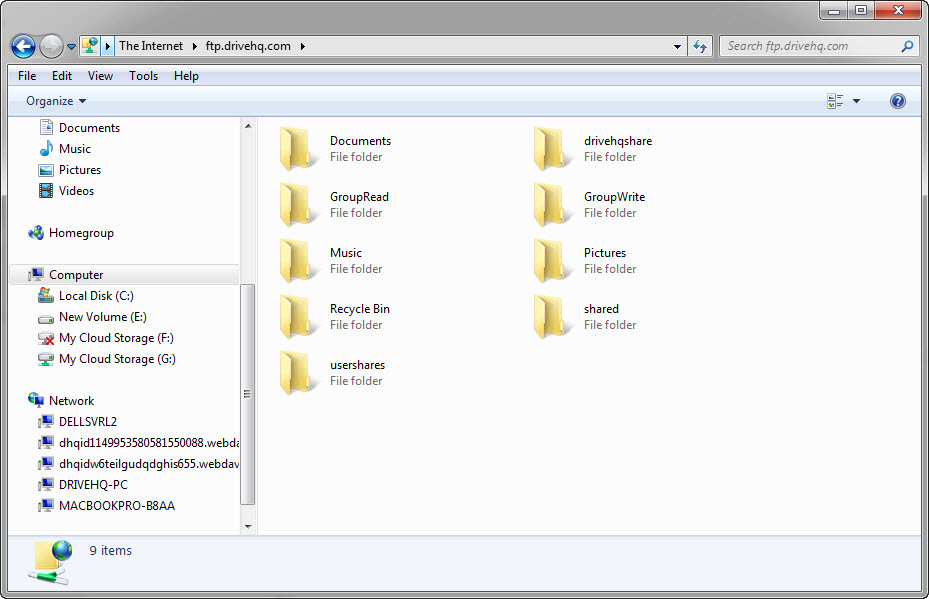The height and width of the screenshot is (599, 929).
Task: Open the Tools menu
Action: pos(143,76)
